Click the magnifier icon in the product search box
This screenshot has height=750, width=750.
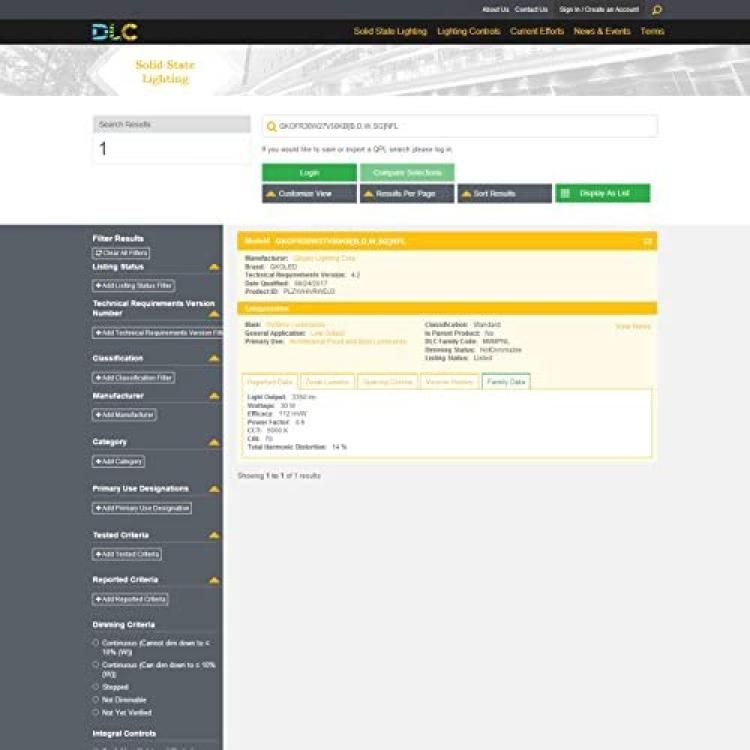[x=271, y=126]
